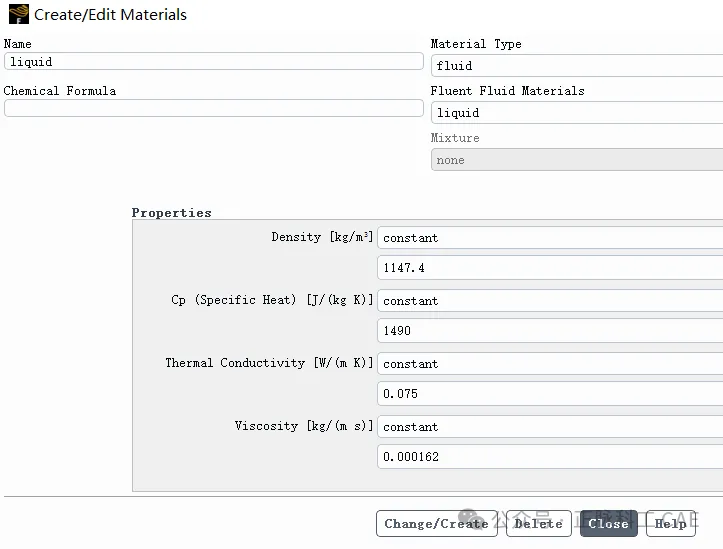Click the Fluent application icon in title bar

[x=18, y=14]
